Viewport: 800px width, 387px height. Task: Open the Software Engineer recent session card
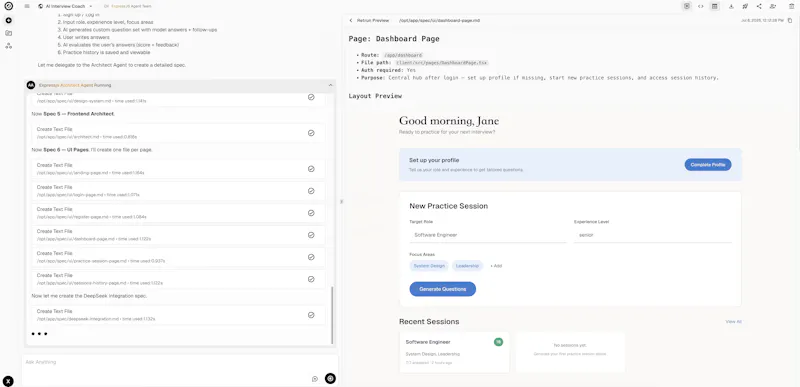coord(454,352)
